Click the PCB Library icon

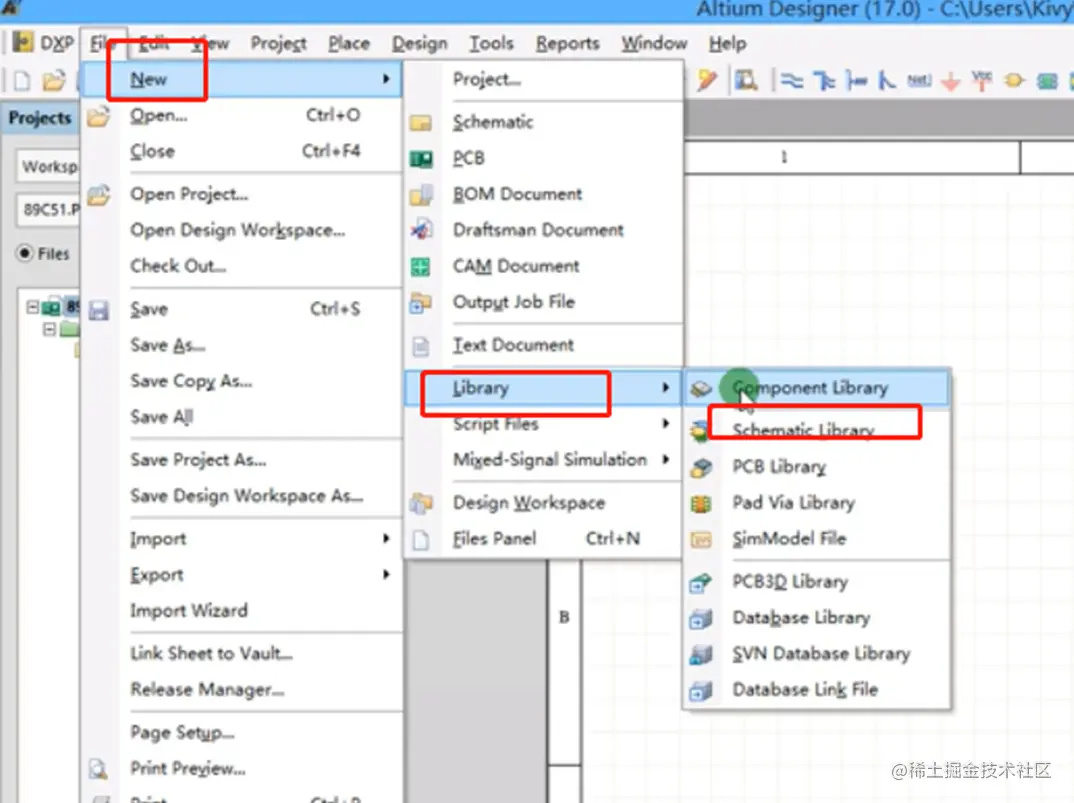pyautogui.click(x=701, y=468)
